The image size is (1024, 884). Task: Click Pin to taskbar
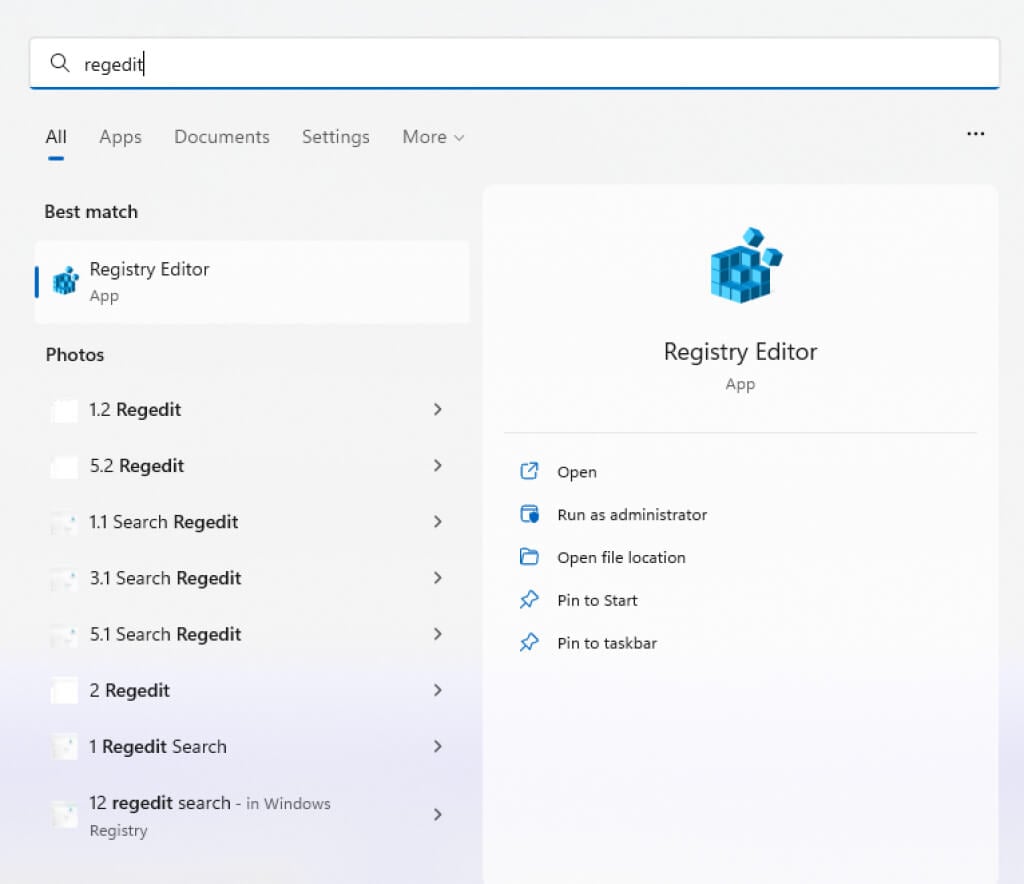click(607, 643)
